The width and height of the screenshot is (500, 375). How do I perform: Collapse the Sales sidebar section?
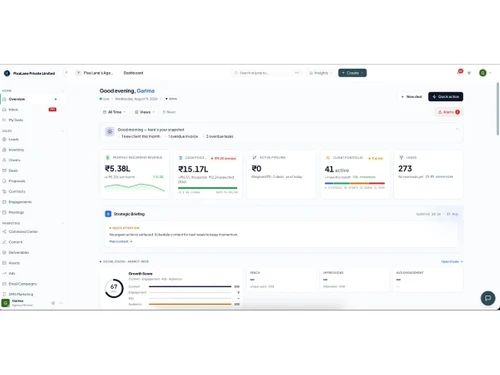pos(62,131)
